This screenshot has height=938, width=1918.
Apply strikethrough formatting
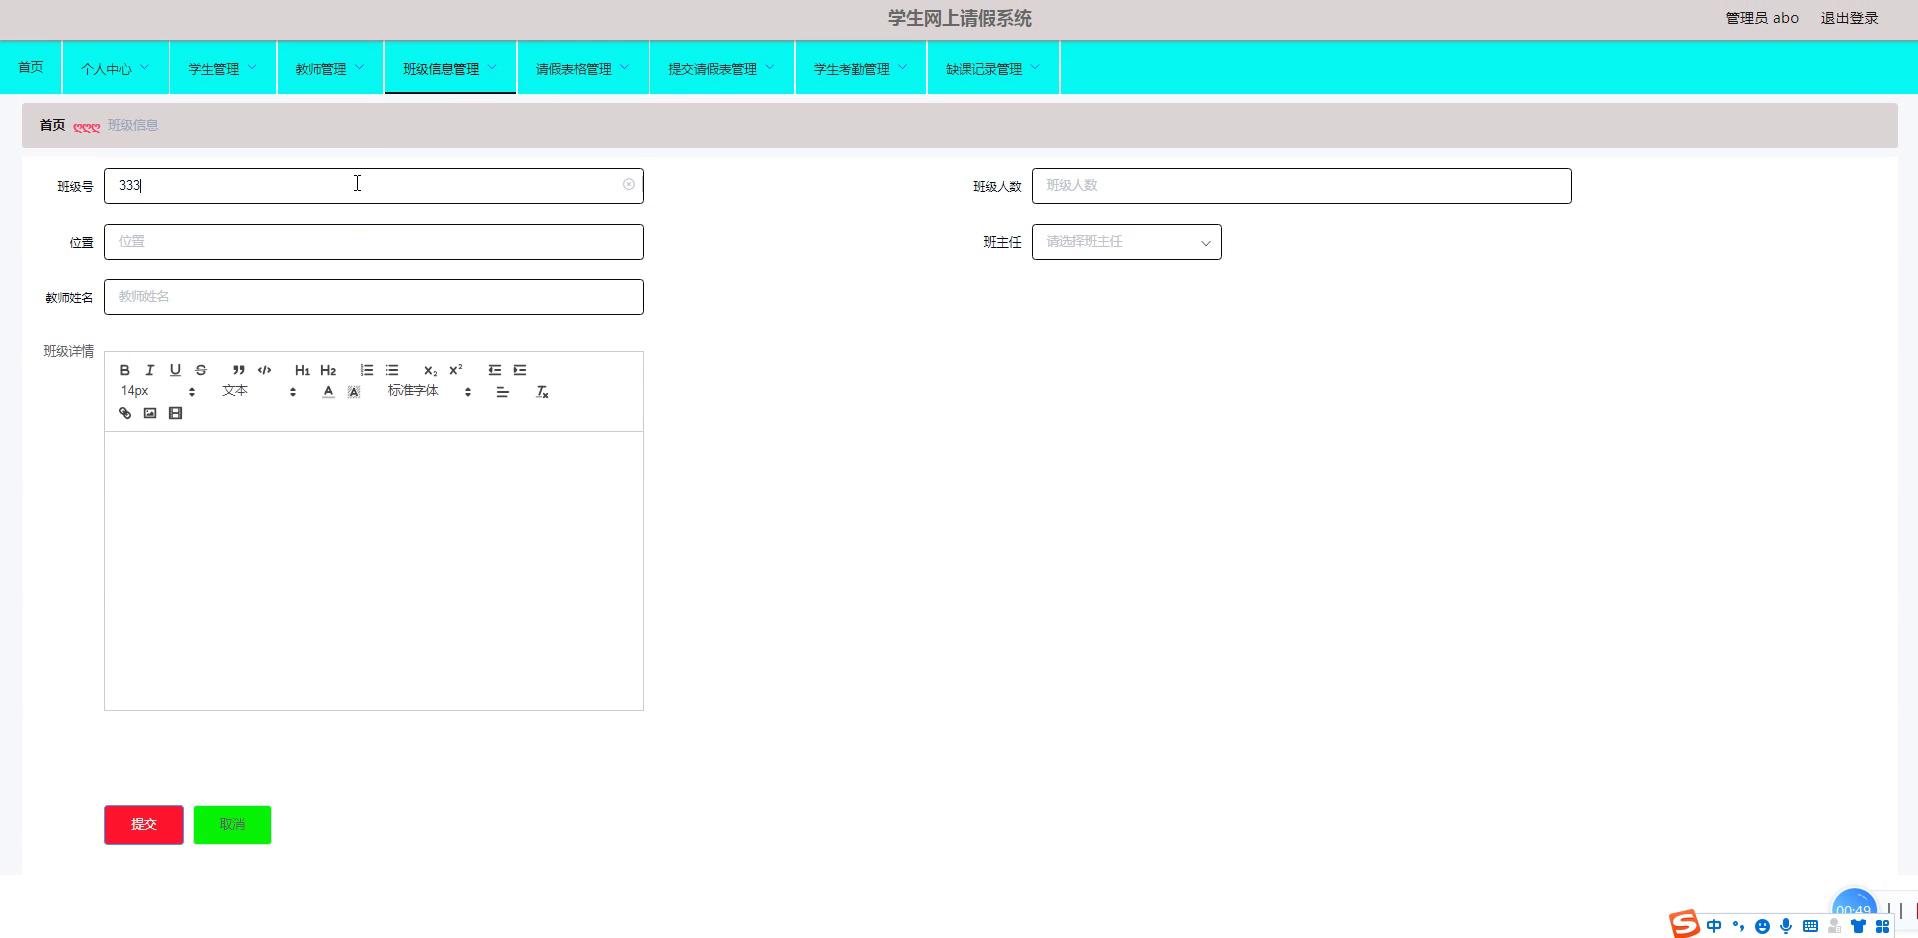point(201,370)
